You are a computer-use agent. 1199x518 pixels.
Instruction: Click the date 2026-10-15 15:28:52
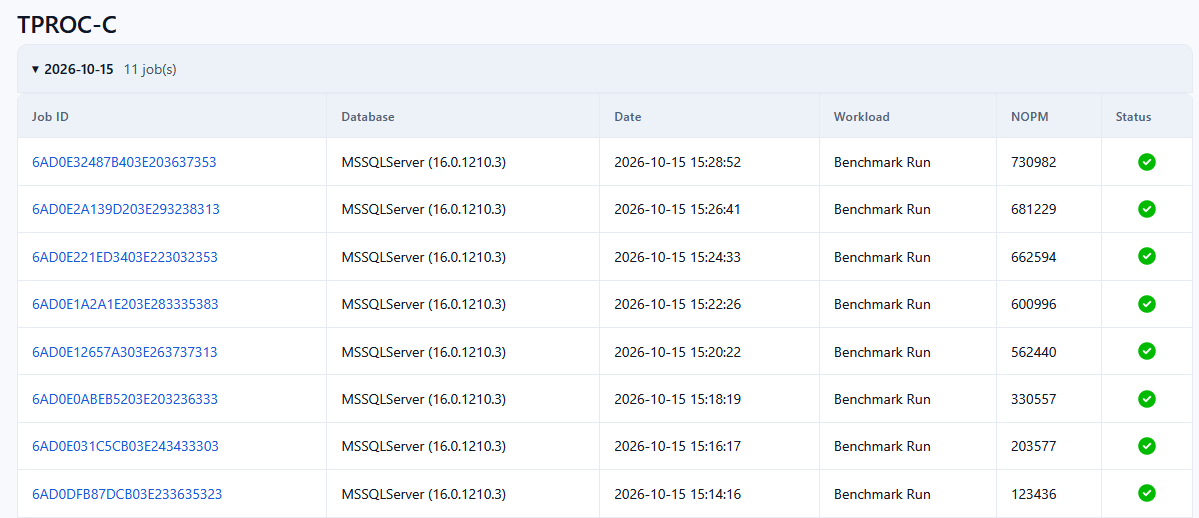pos(677,162)
